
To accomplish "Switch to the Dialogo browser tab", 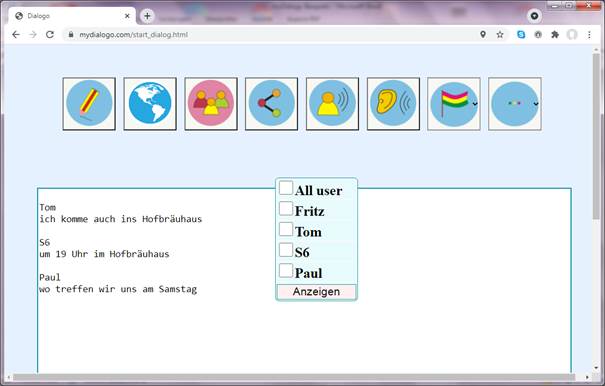I will coord(72,16).
